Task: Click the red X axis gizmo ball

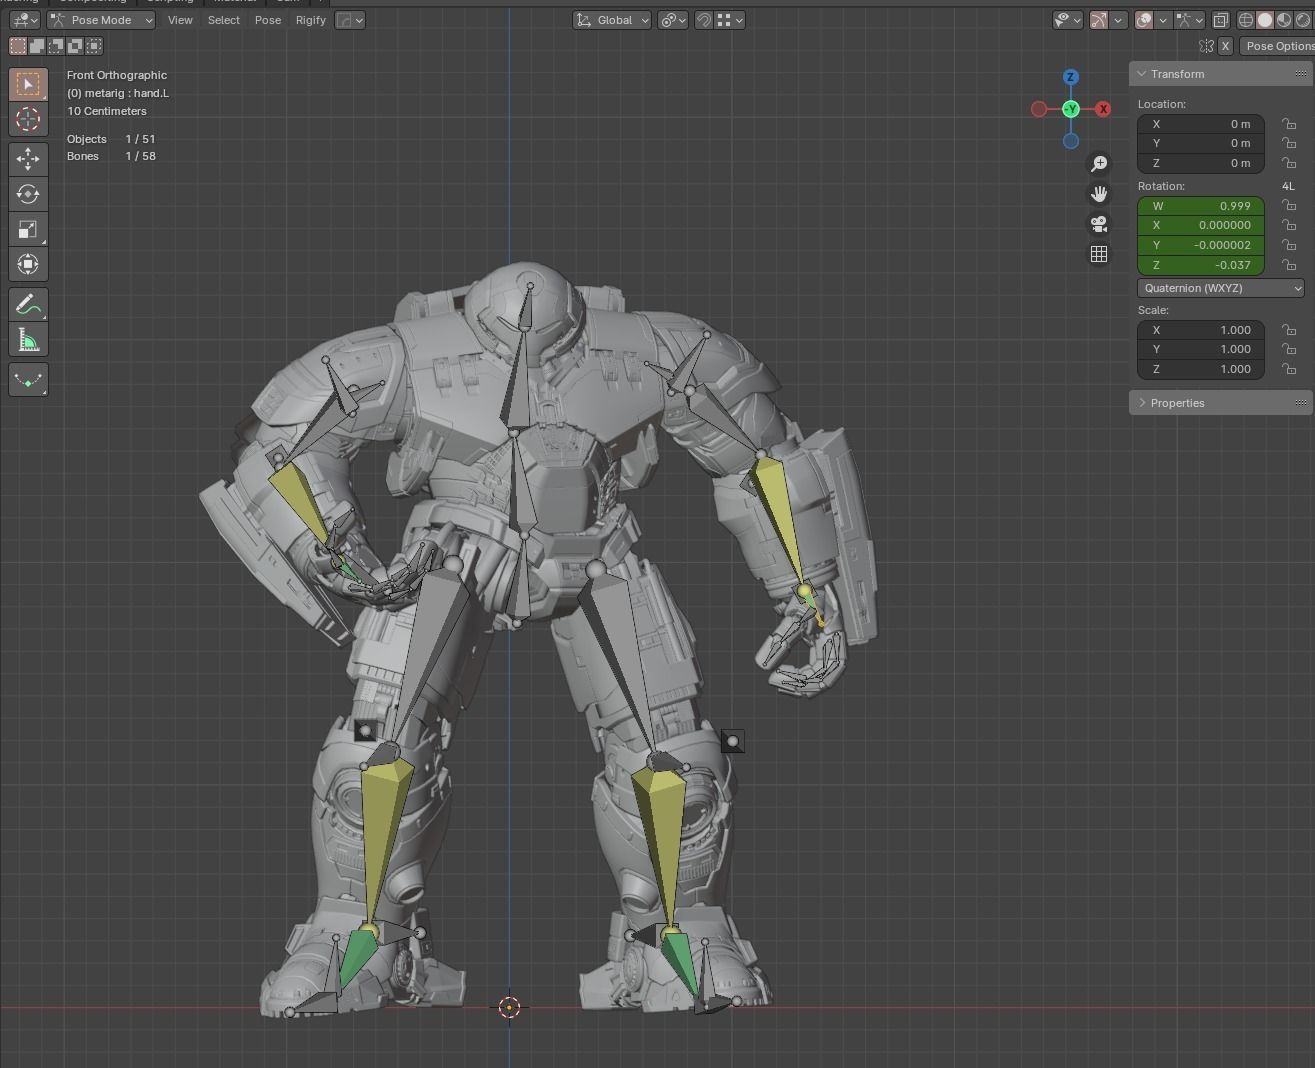Action: 1103,109
